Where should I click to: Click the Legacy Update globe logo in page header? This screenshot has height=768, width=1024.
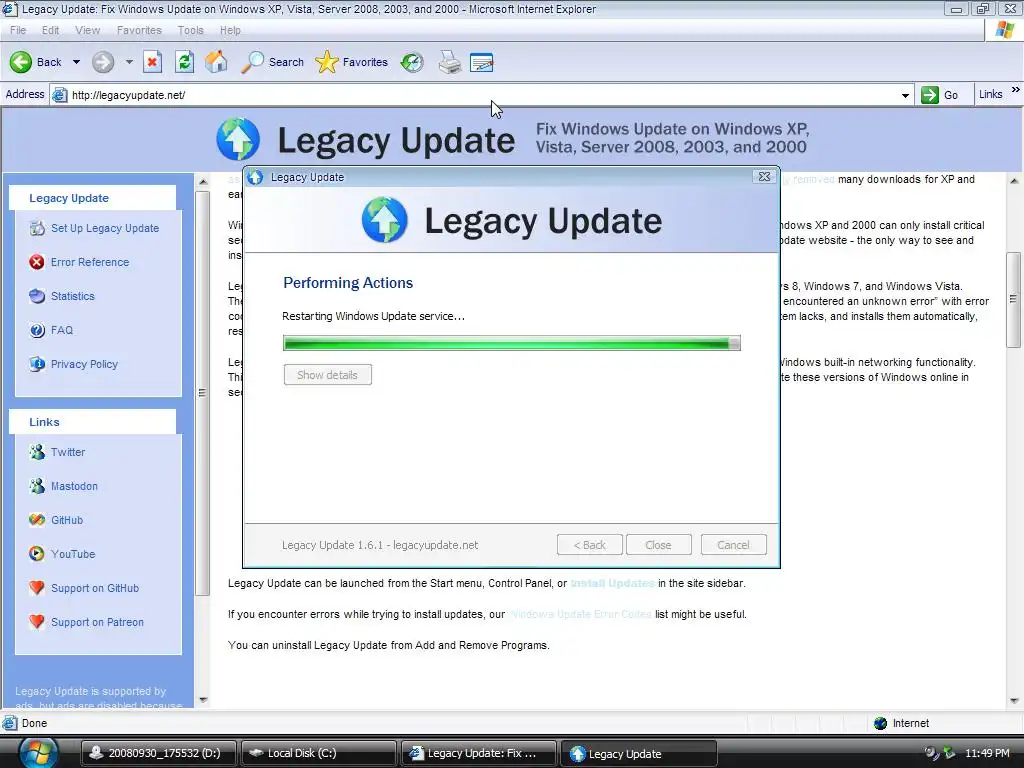pyautogui.click(x=238, y=139)
